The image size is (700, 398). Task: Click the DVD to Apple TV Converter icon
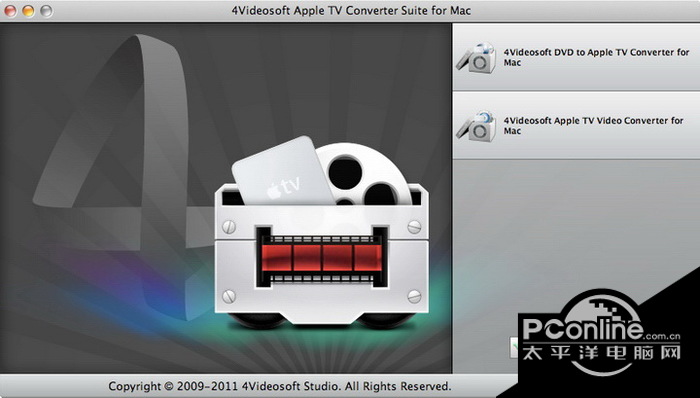(x=477, y=58)
